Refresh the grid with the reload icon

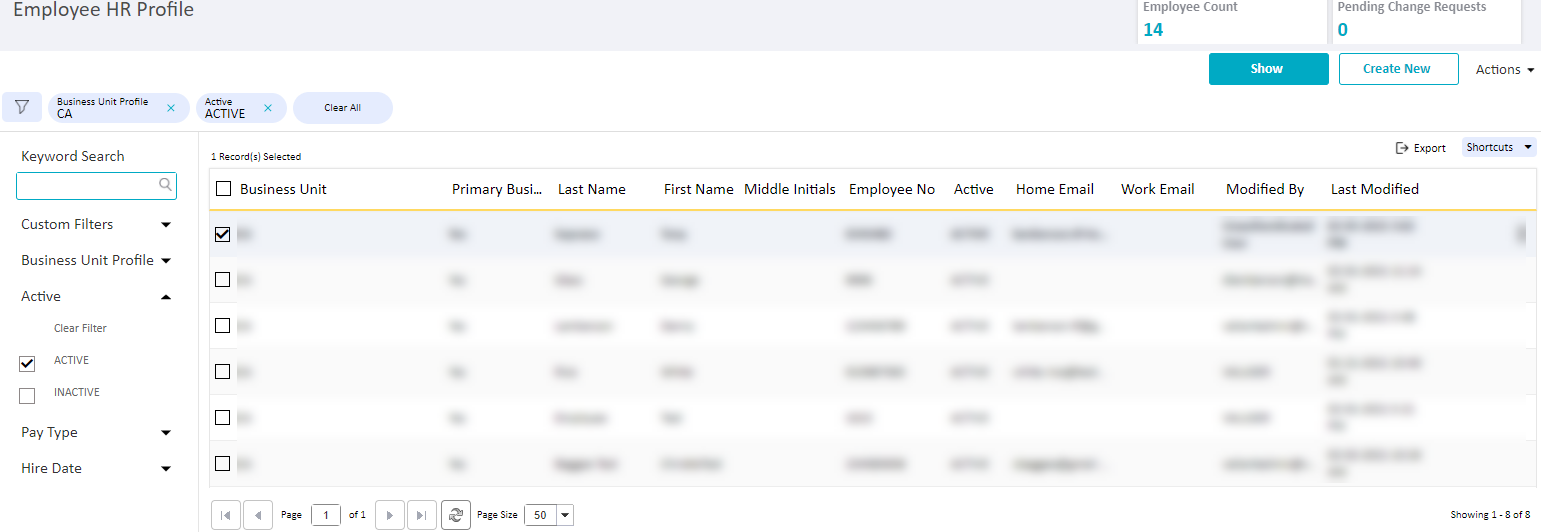point(456,515)
